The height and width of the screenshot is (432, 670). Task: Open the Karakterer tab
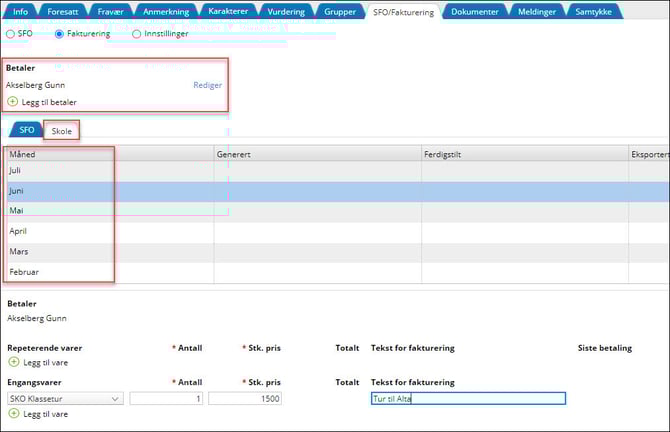click(228, 11)
